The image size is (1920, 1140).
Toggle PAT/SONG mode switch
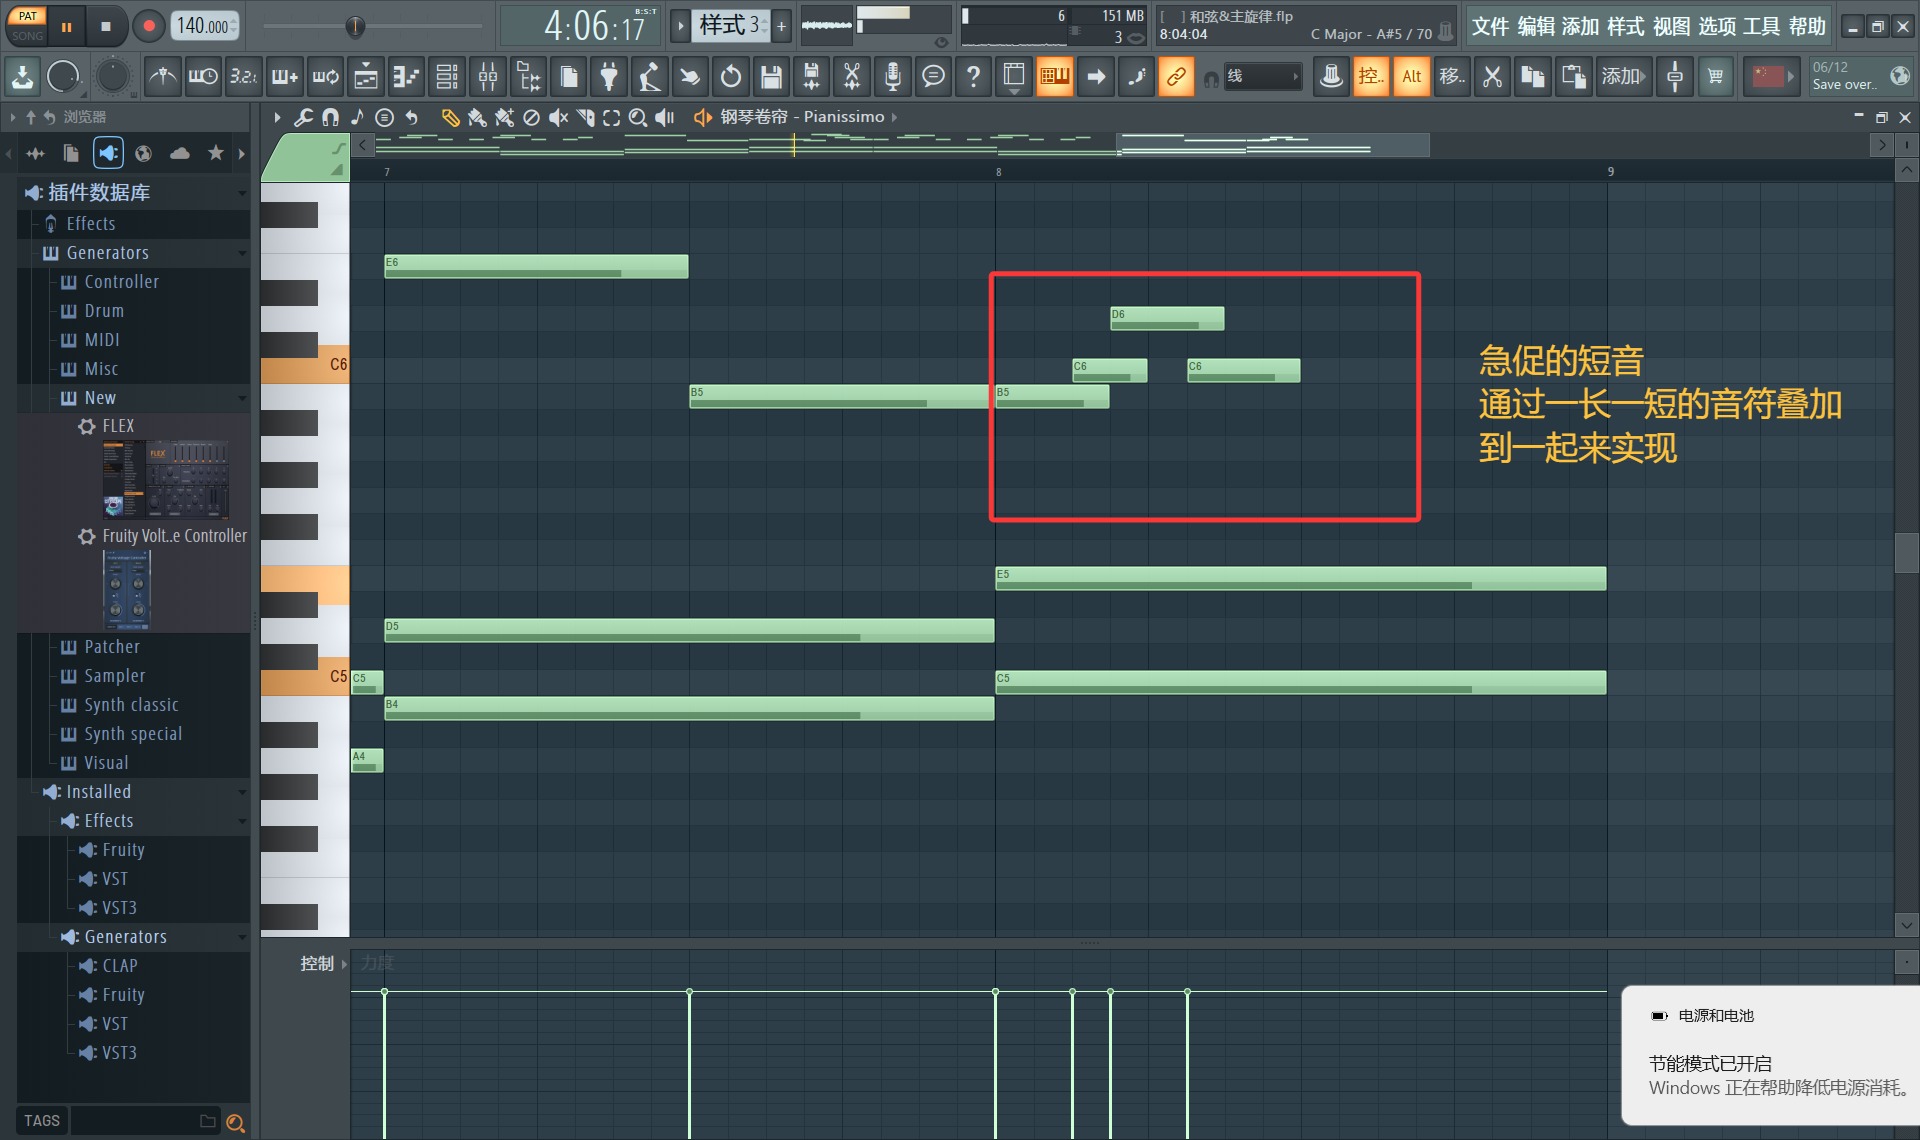pyautogui.click(x=27, y=25)
